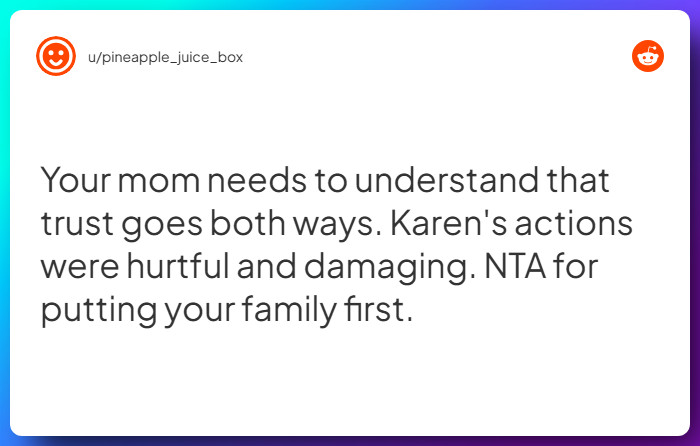
Task: Click the word "trust" in the comment
Action: coord(77,224)
